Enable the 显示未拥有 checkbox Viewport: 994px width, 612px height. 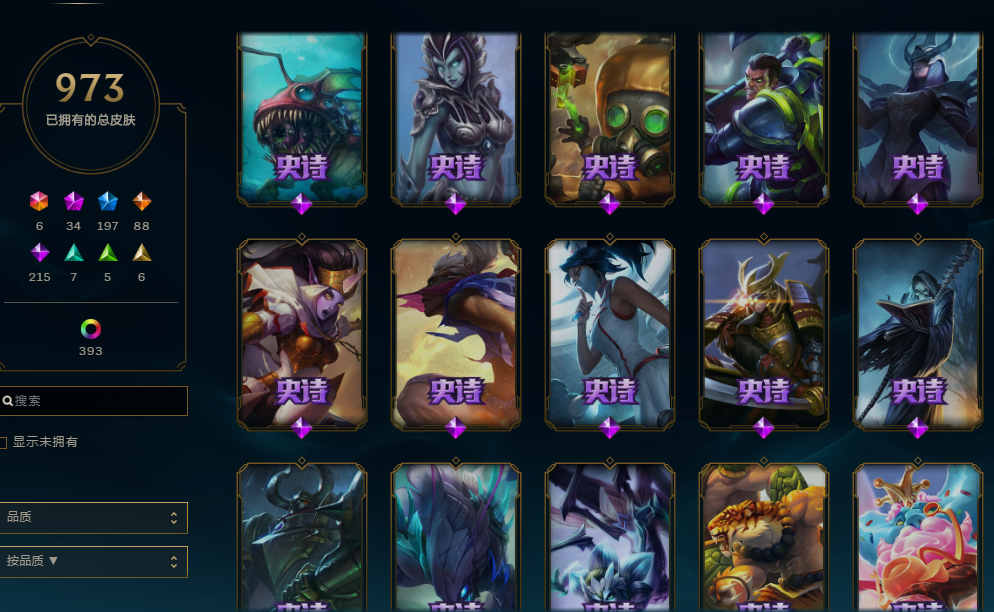point(3,442)
